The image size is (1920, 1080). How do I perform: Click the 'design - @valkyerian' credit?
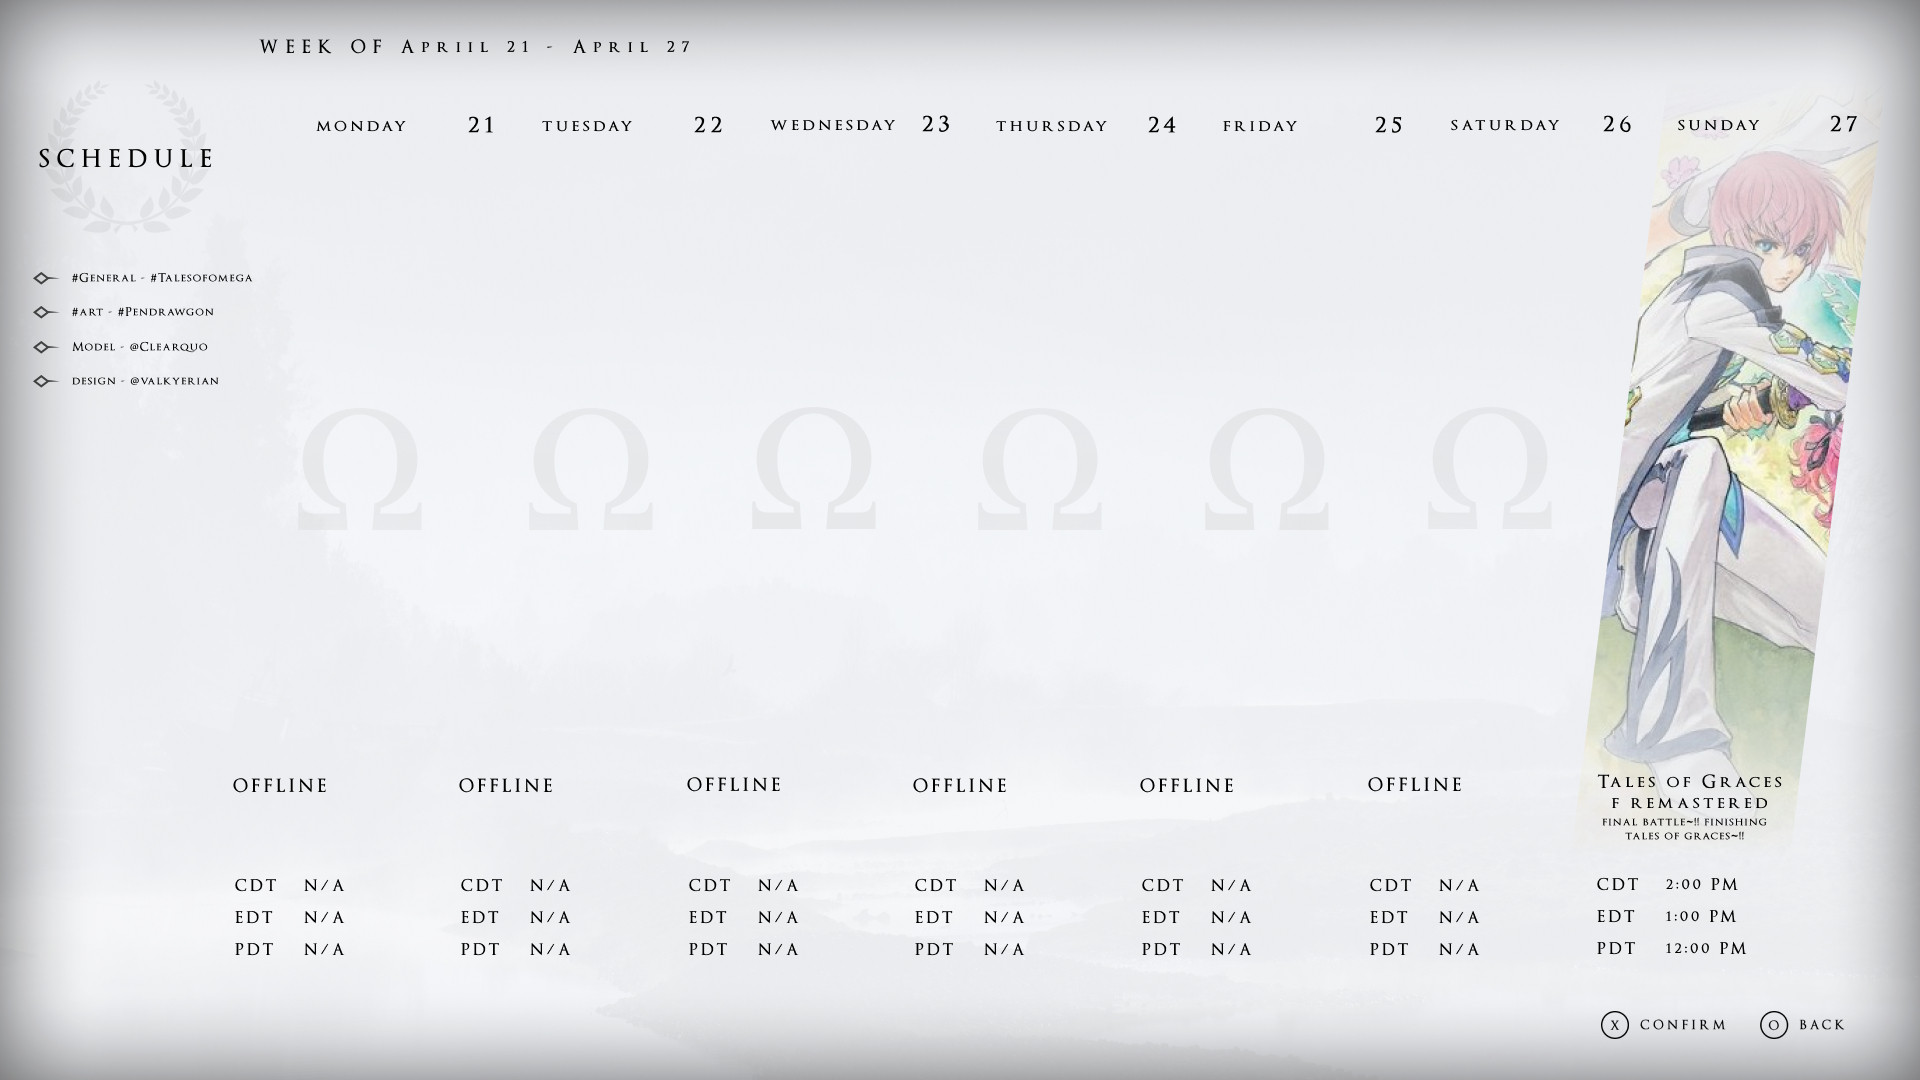(145, 381)
